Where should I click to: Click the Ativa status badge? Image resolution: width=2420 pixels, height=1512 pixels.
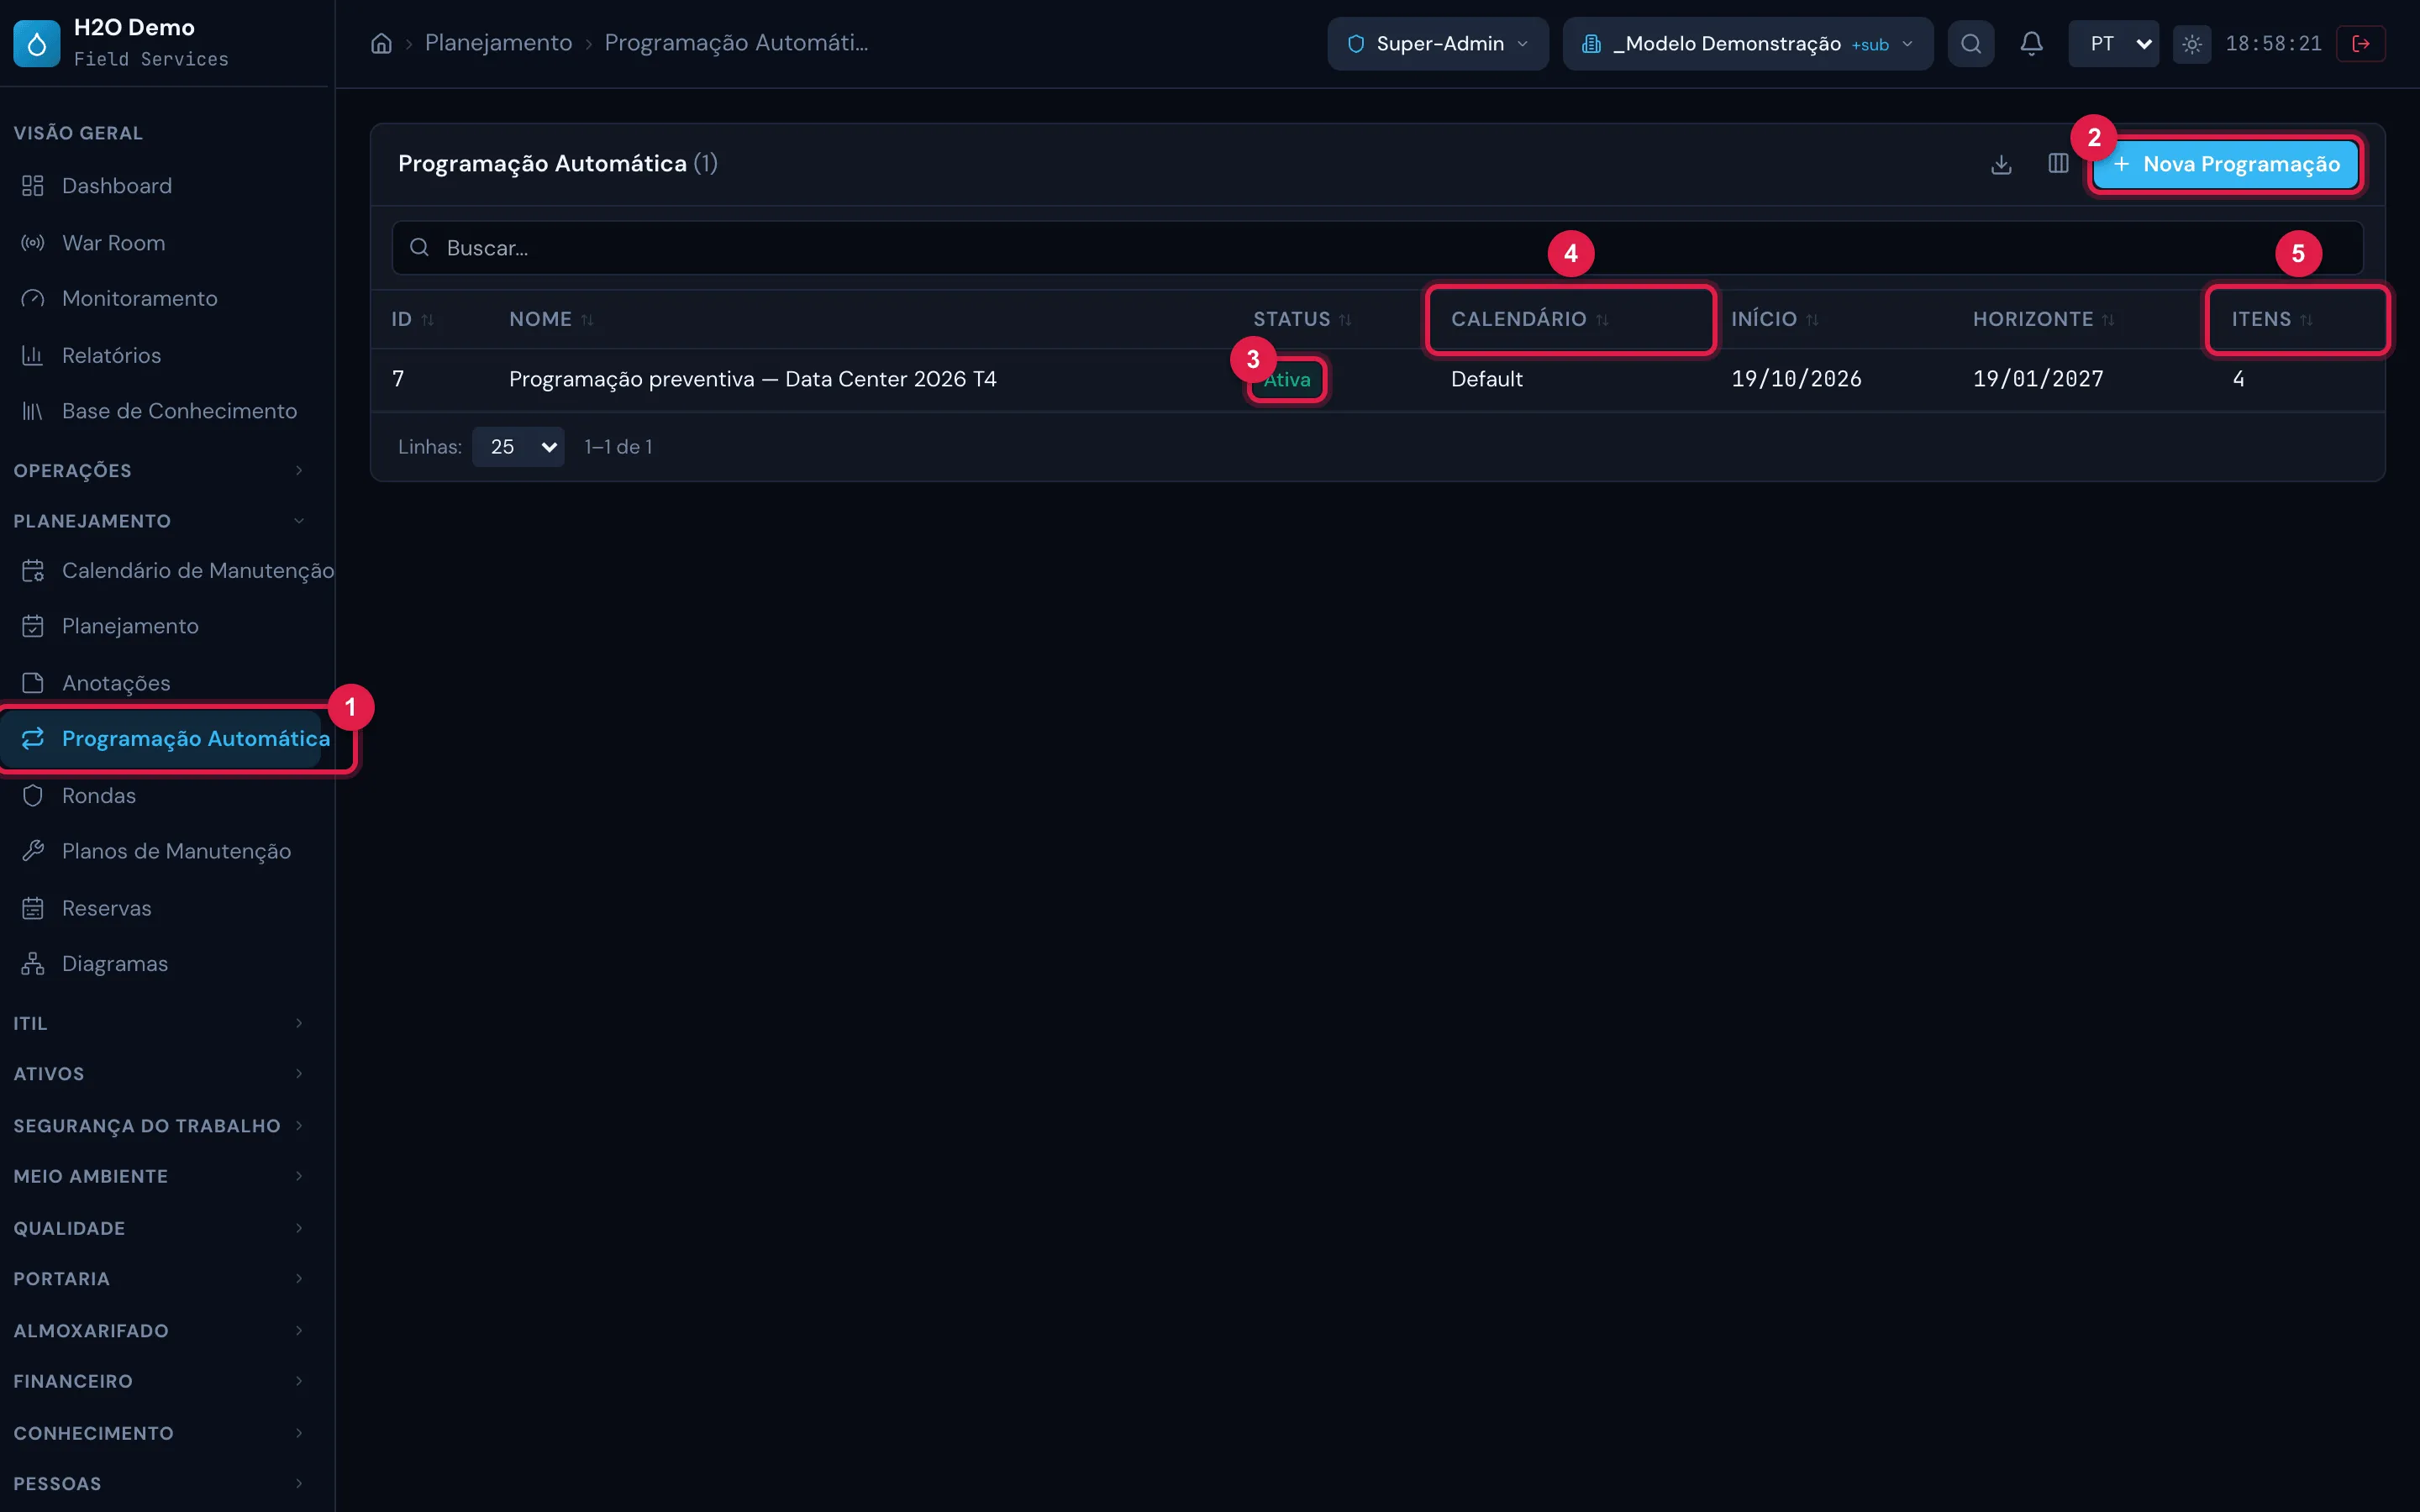1287,380
